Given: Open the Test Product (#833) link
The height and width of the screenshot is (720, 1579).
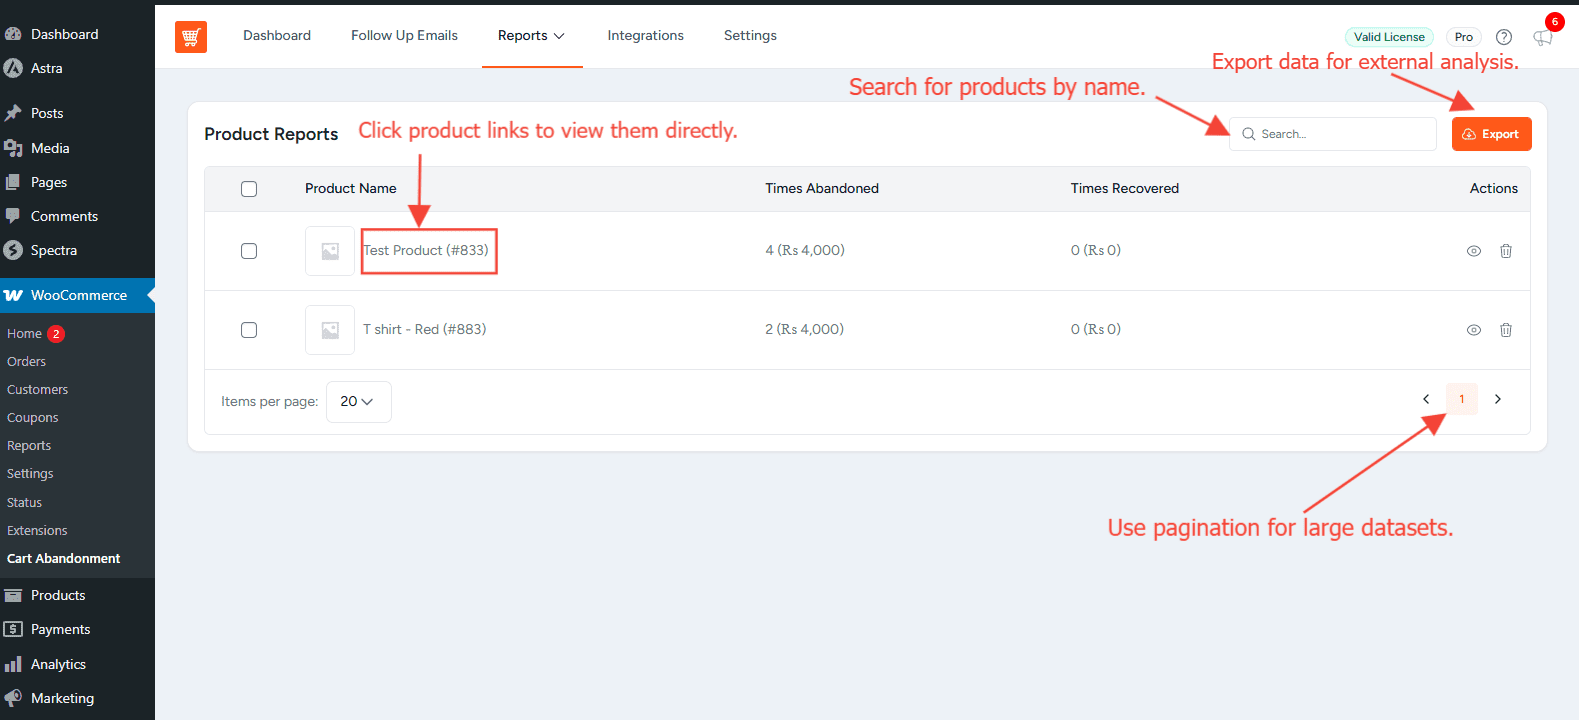Looking at the screenshot, I should [x=426, y=250].
